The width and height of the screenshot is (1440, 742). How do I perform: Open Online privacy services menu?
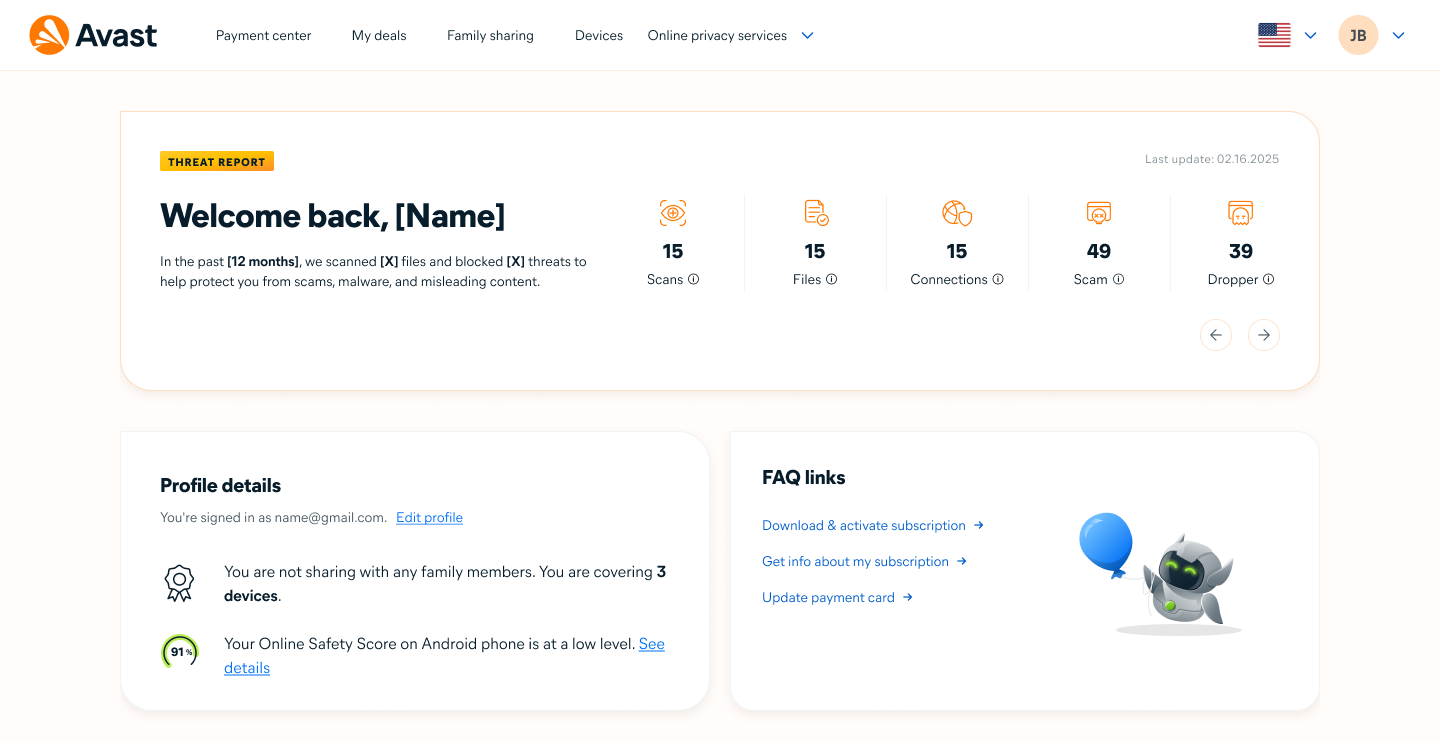(x=717, y=35)
